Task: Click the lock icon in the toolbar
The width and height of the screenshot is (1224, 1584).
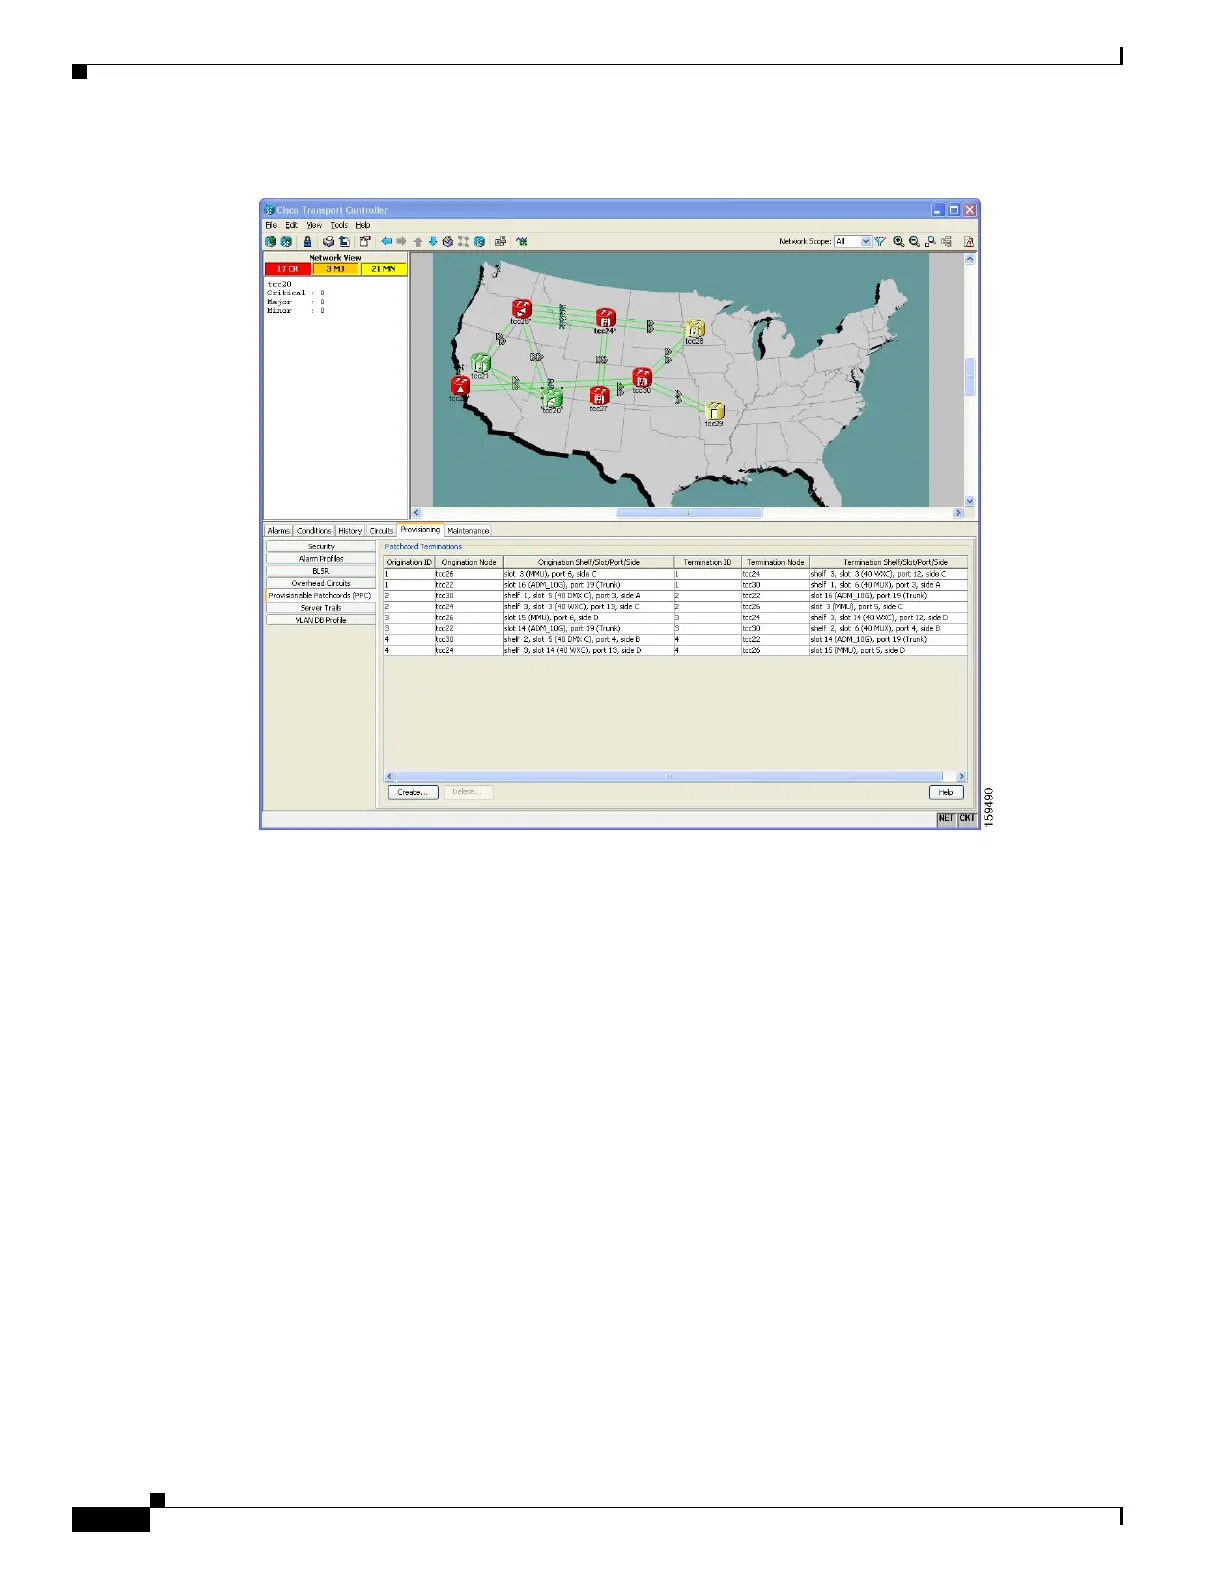Action: [x=308, y=241]
